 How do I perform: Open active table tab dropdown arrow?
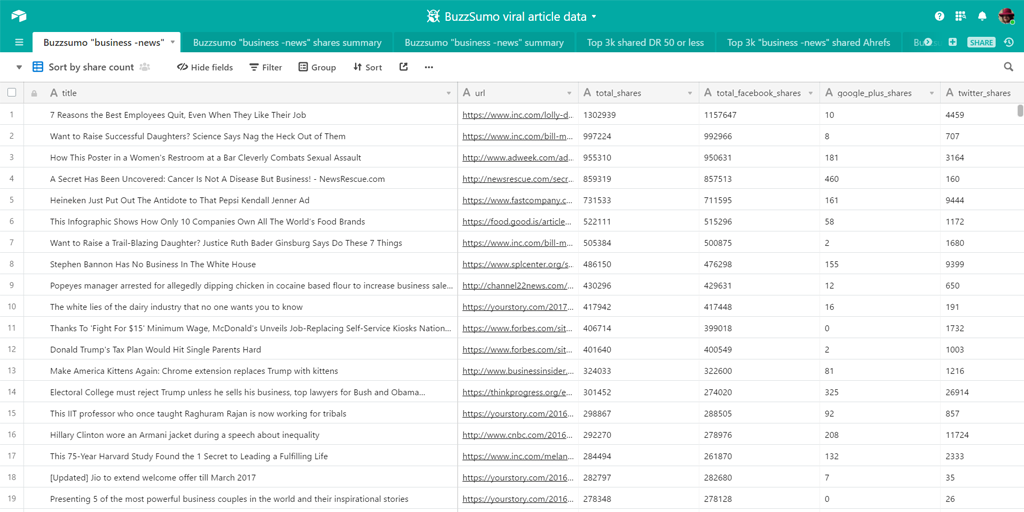click(x=172, y=42)
